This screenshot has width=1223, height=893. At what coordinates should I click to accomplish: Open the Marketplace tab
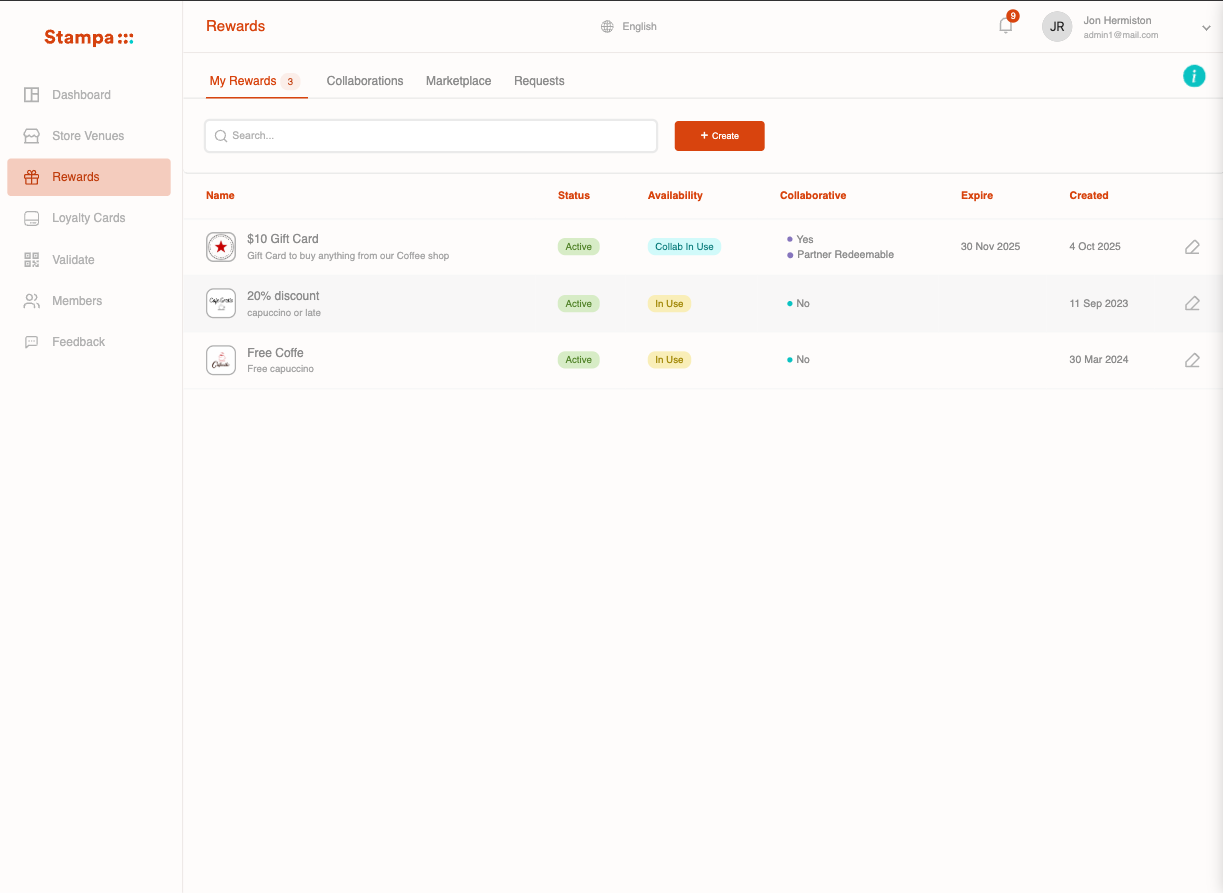point(458,80)
